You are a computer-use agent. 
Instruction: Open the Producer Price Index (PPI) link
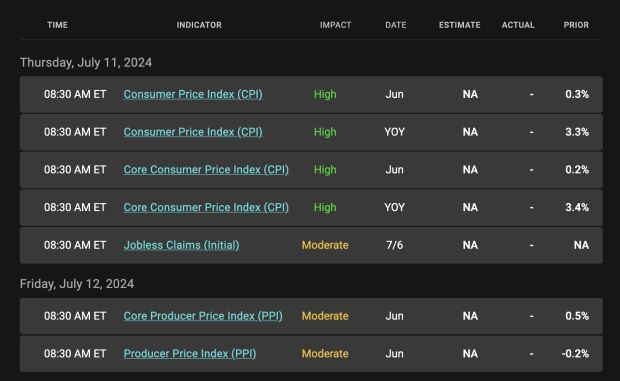tap(190, 353)
